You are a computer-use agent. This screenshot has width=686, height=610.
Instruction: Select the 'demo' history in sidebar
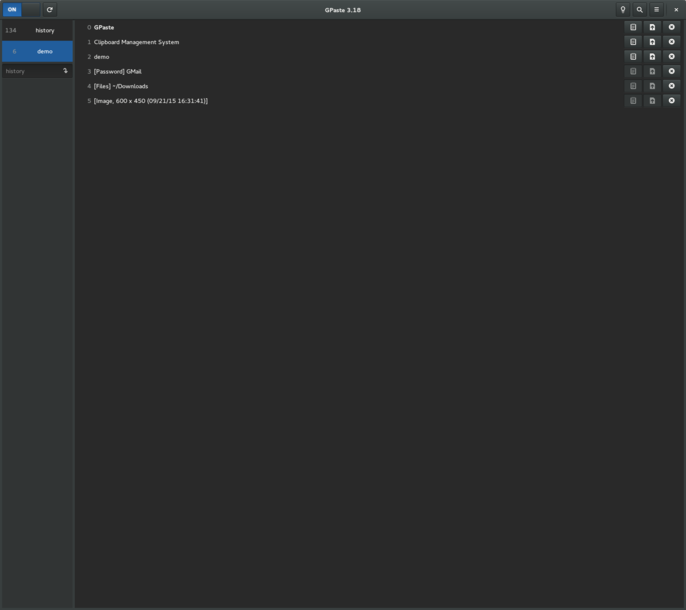(x=37, y=51)
